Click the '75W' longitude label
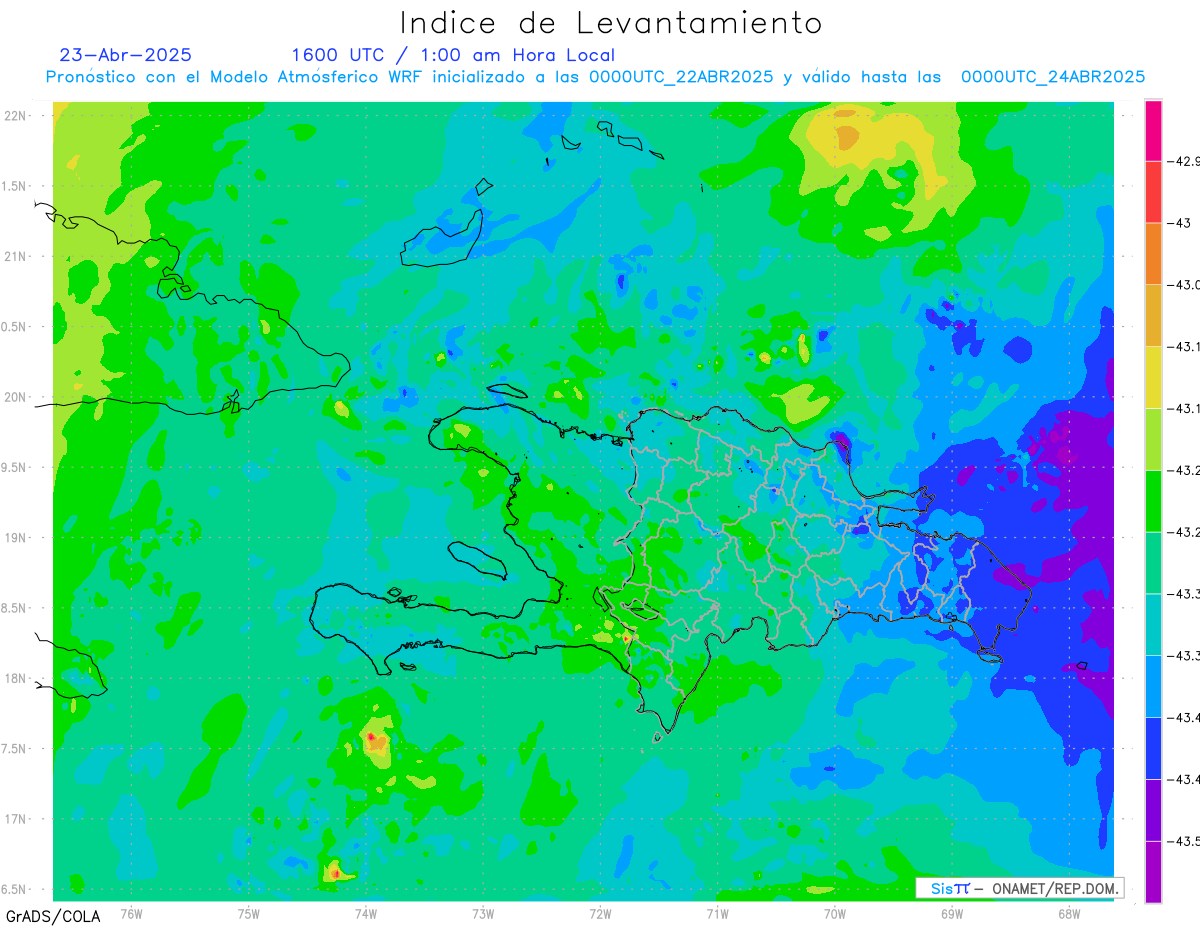1200x927 pixels. point(249,913)
